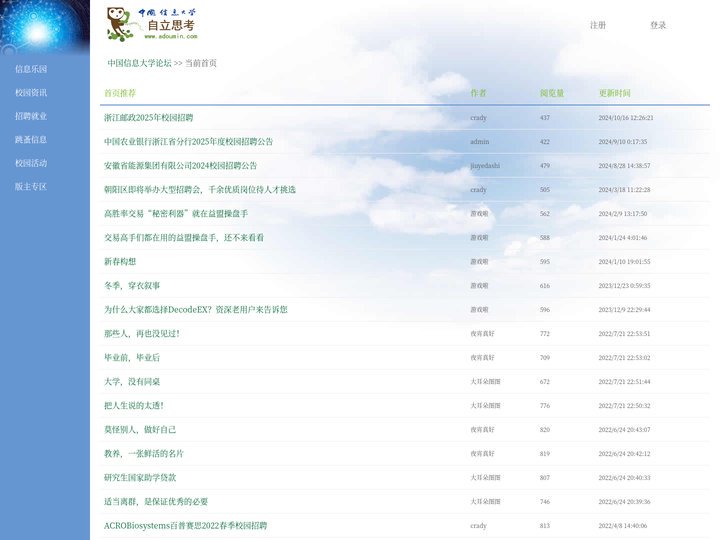Click timestamp 2024/8/28 14:38:57
This screenshot has height=540, width=720.
624,165
